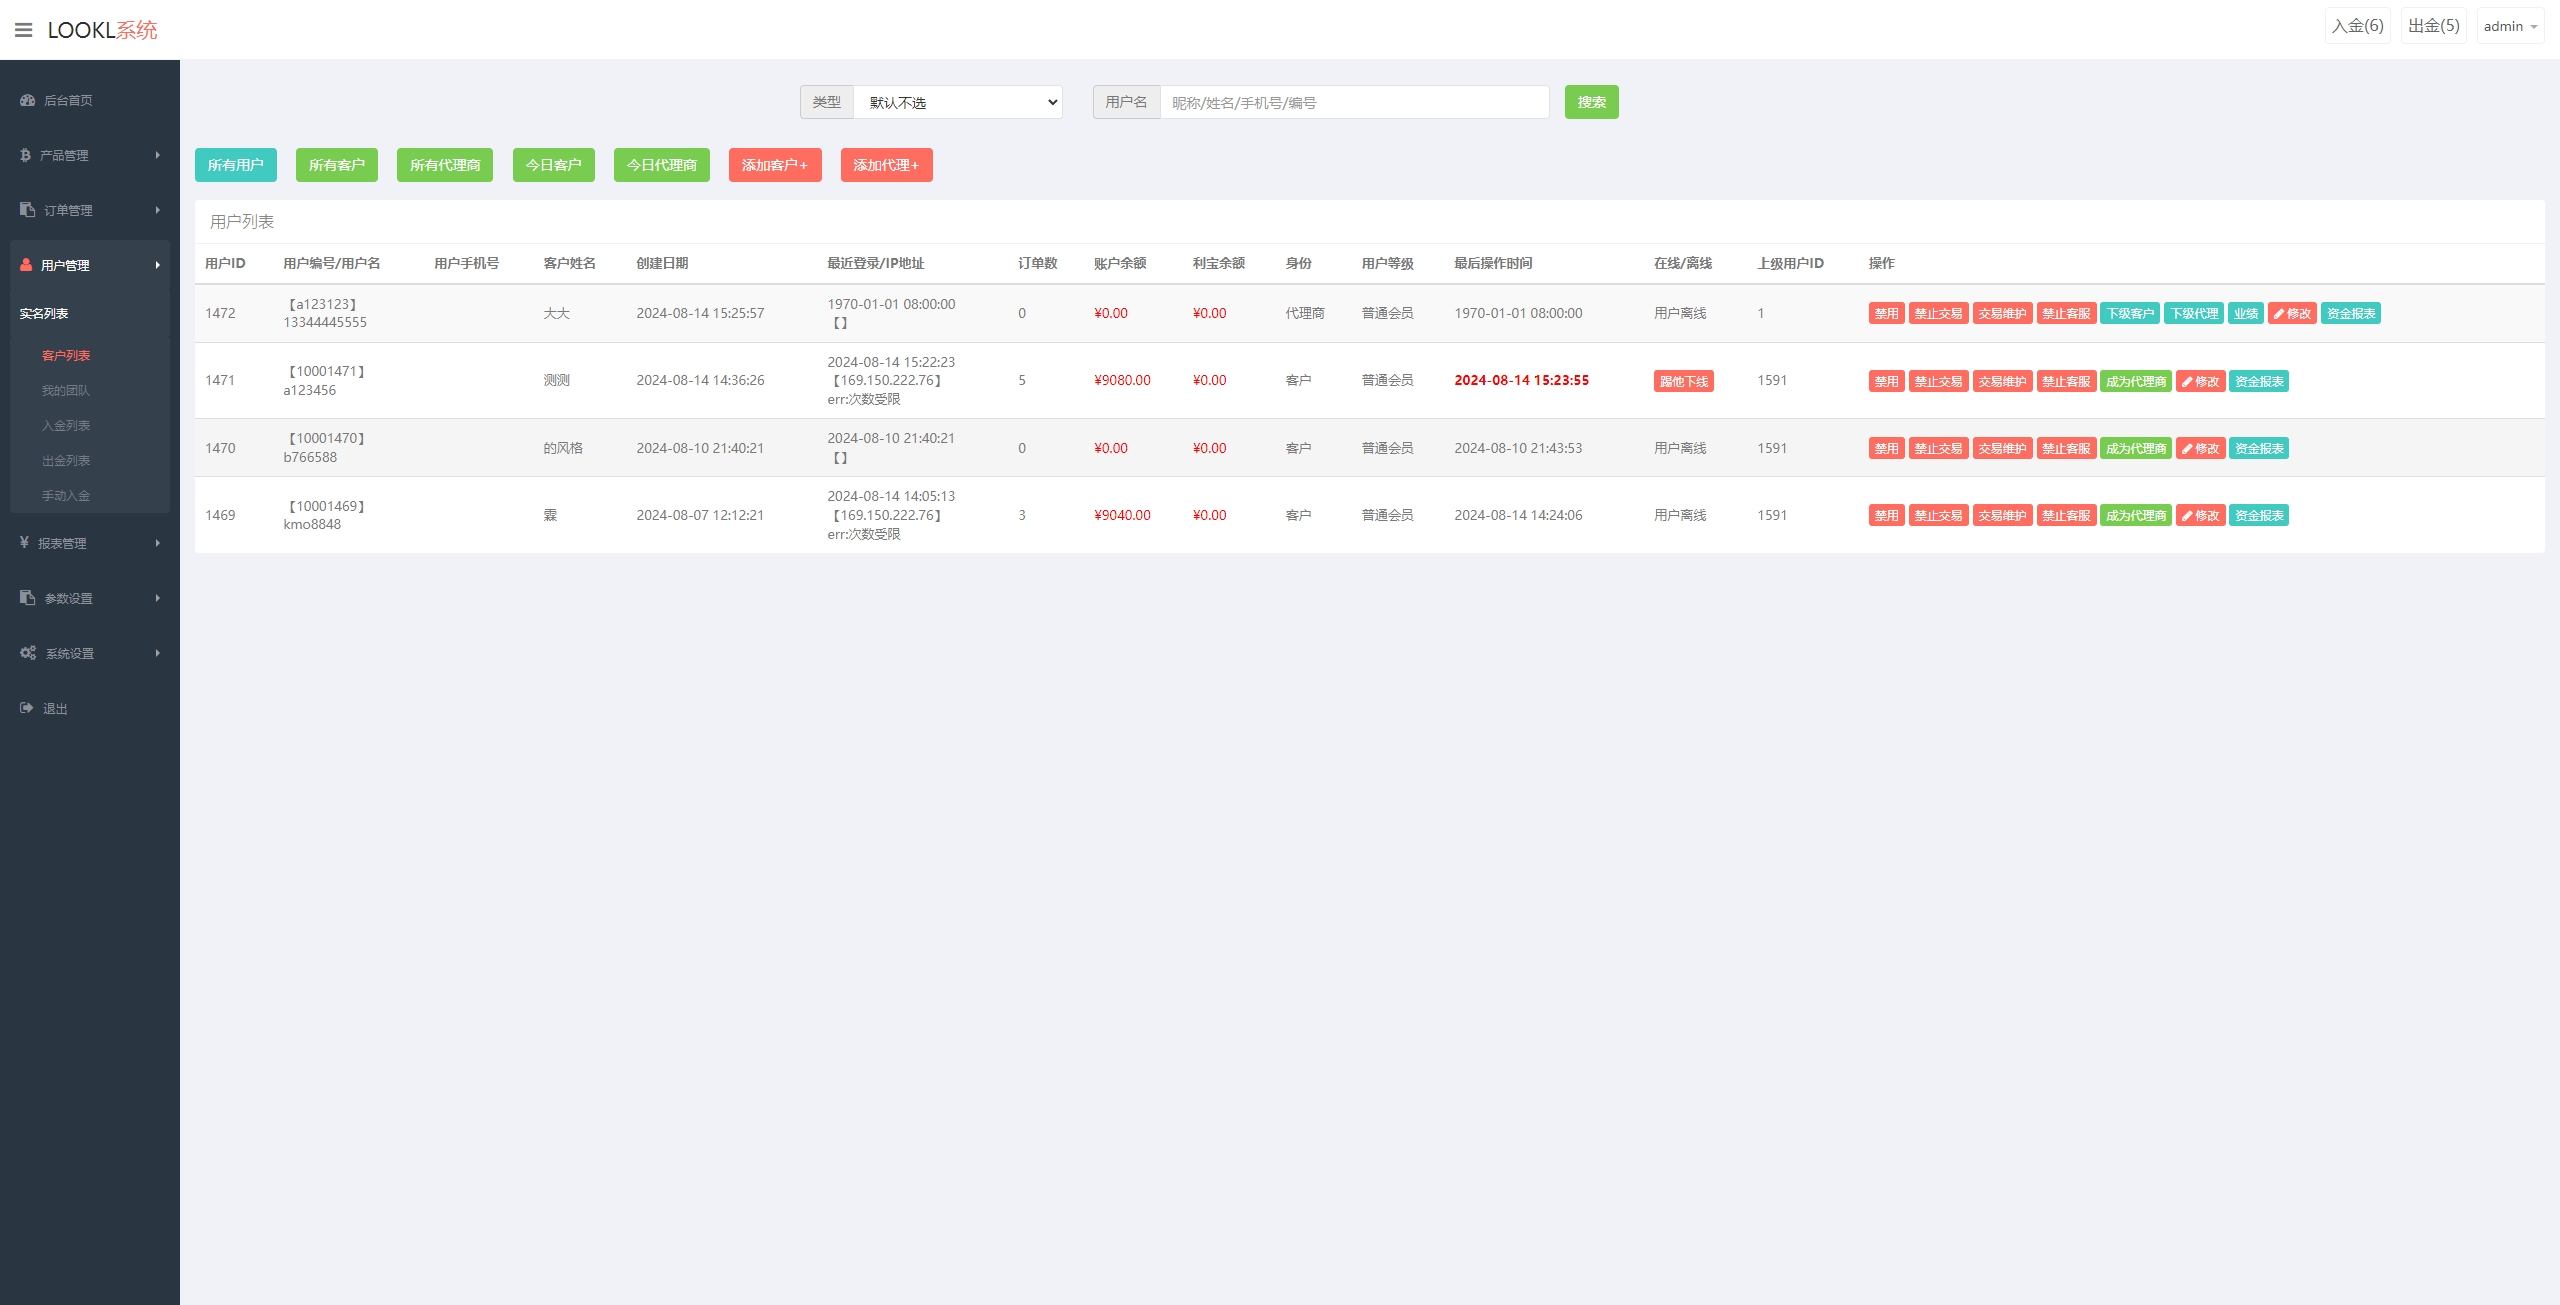
Task: Click the 订单管理 sidebar icon
Action: tap(27, 210)
